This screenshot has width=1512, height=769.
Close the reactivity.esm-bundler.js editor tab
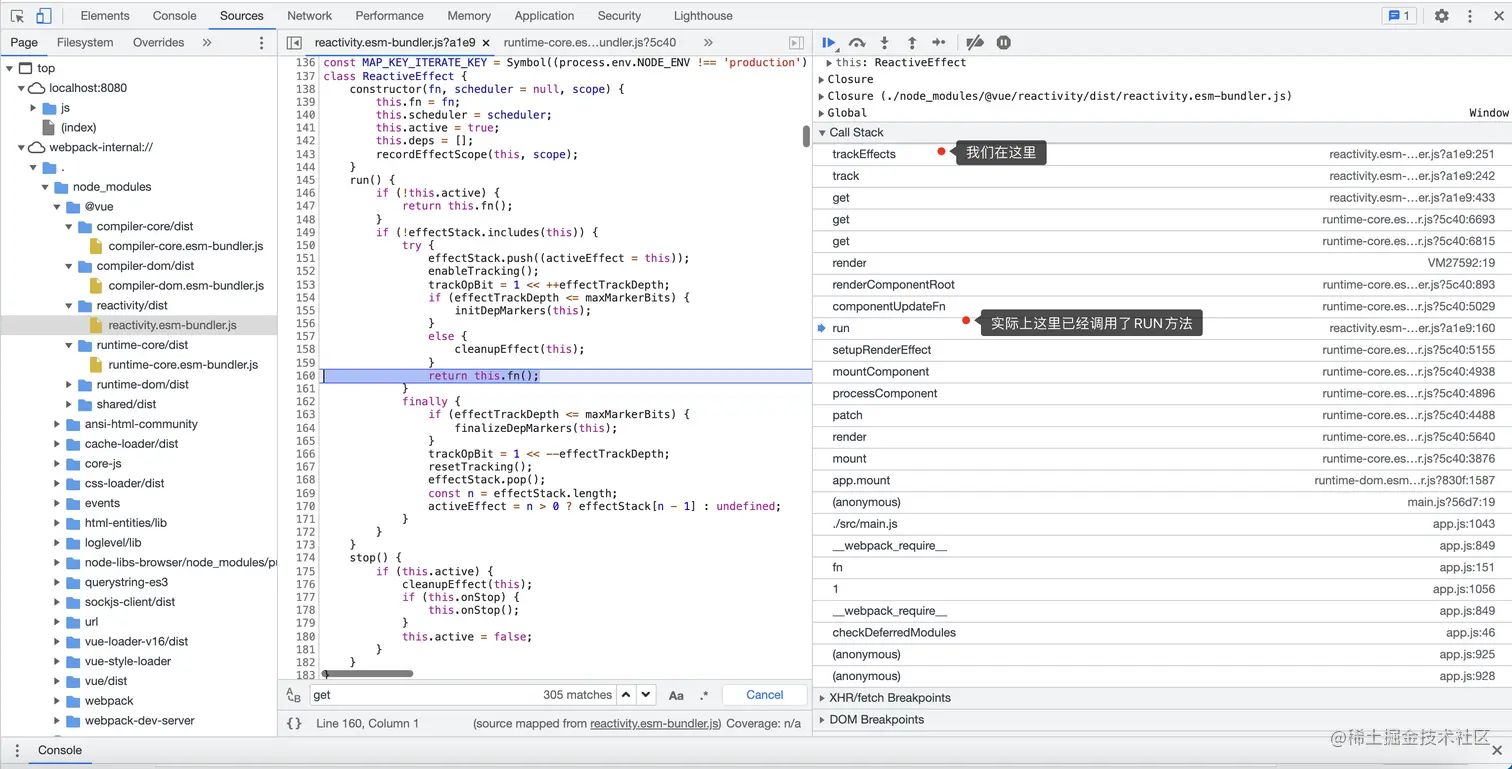pos(486,43)
